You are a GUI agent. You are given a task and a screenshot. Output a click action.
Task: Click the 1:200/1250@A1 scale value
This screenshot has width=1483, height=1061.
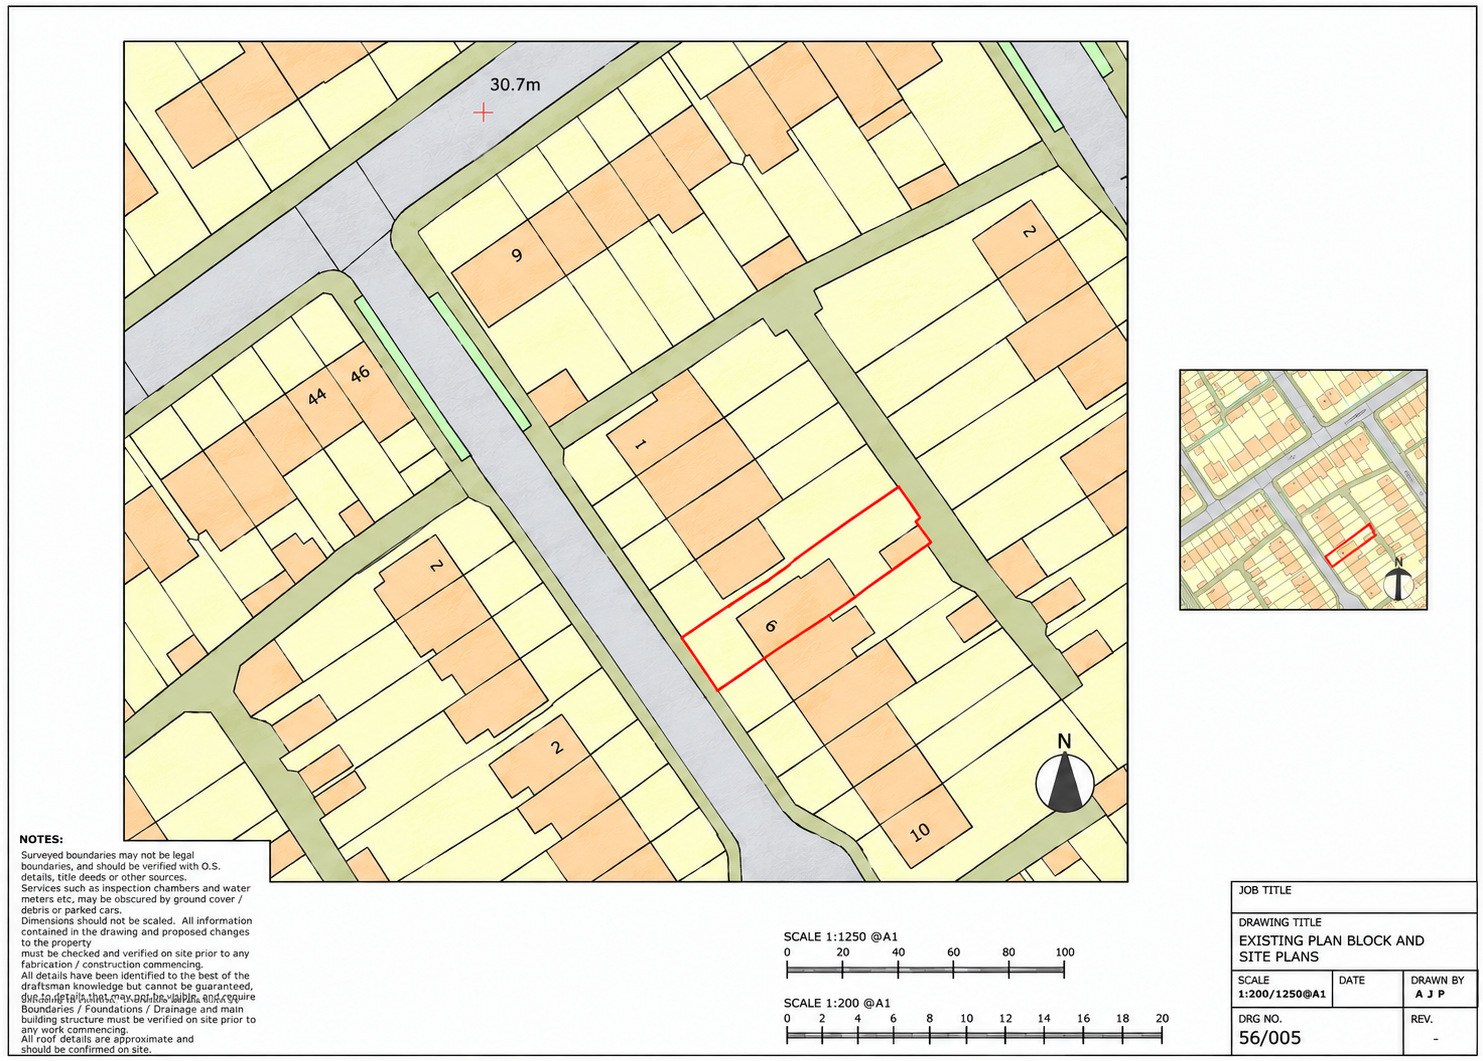coord(1282,994)
